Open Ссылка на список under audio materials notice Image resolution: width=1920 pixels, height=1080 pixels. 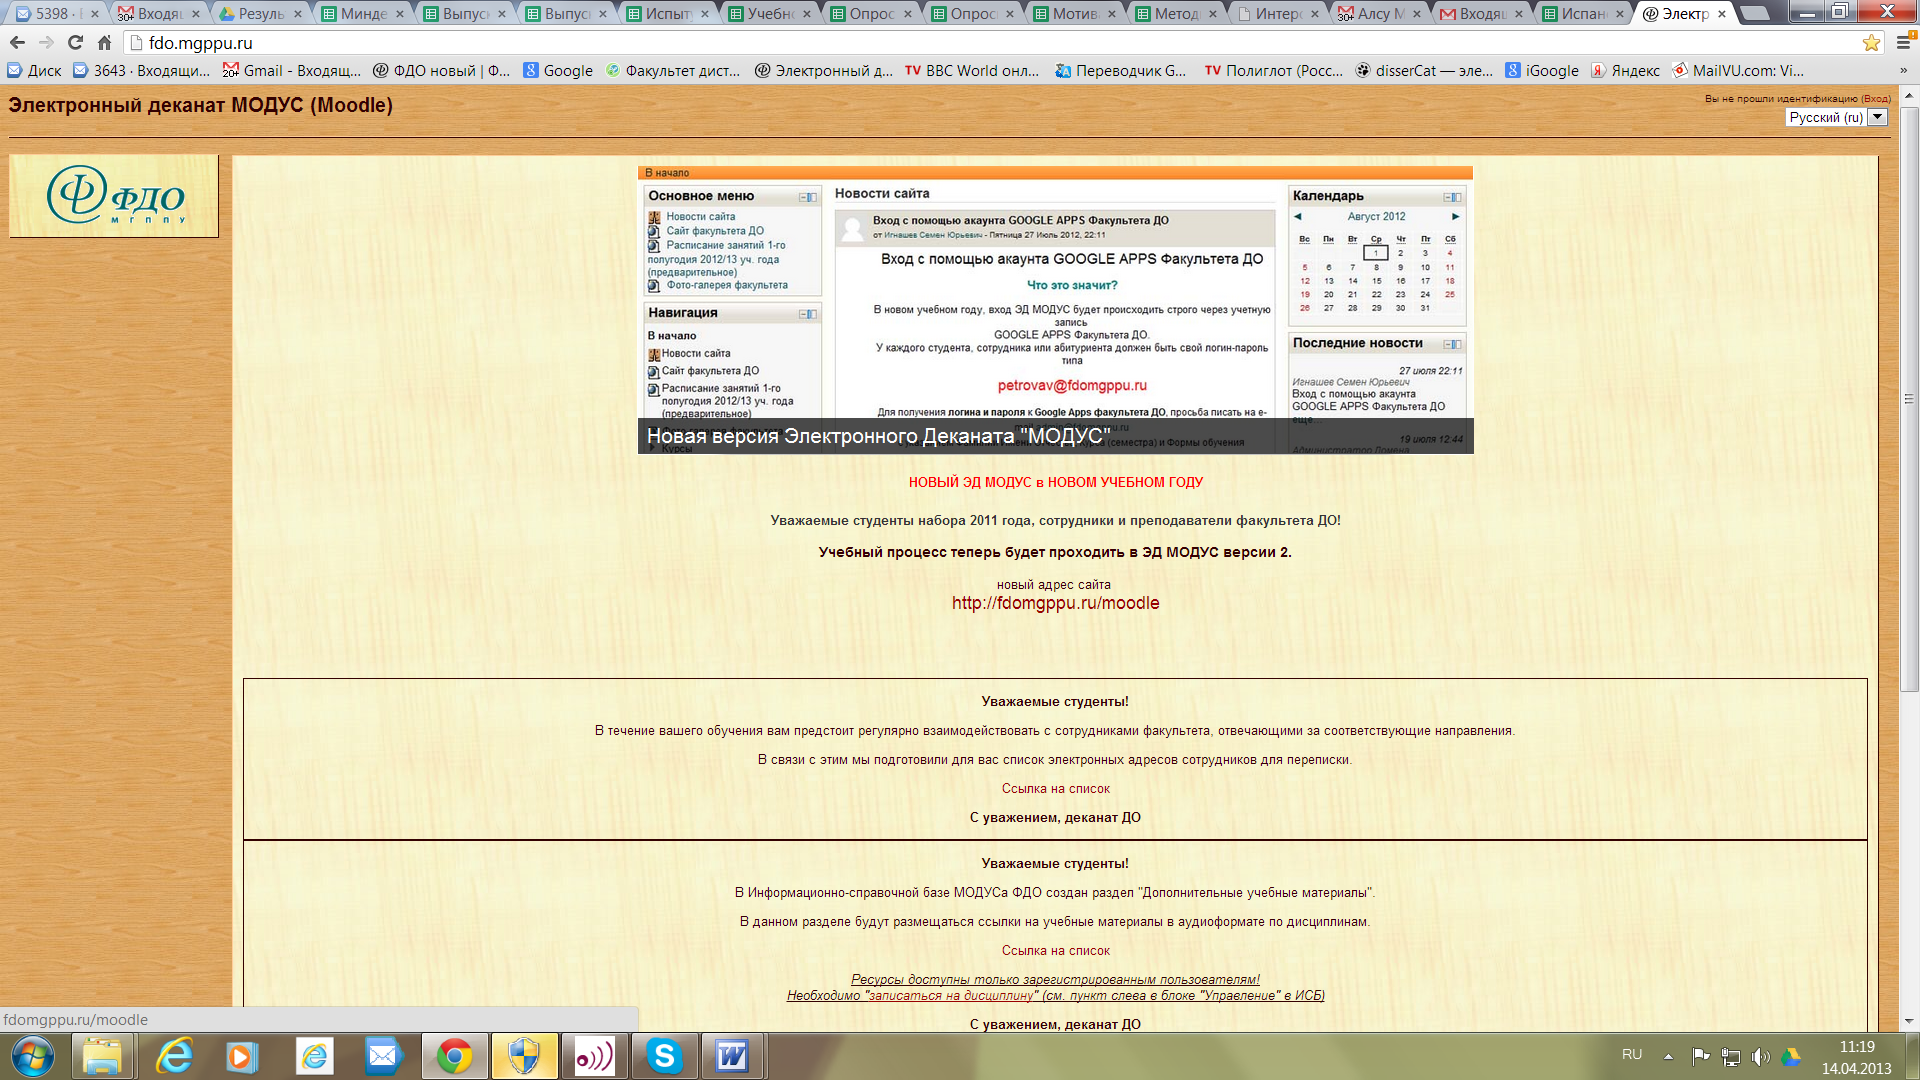[1055, 951]
